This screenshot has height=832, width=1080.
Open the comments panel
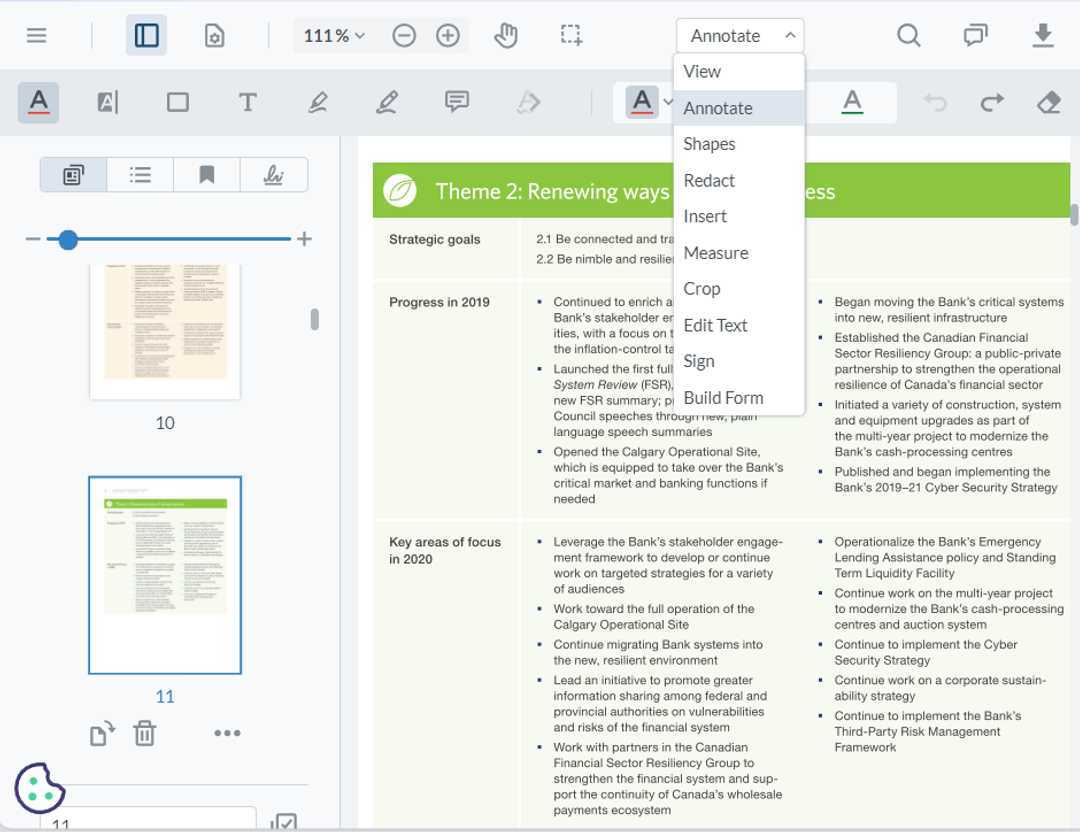[x=975, y=35]
